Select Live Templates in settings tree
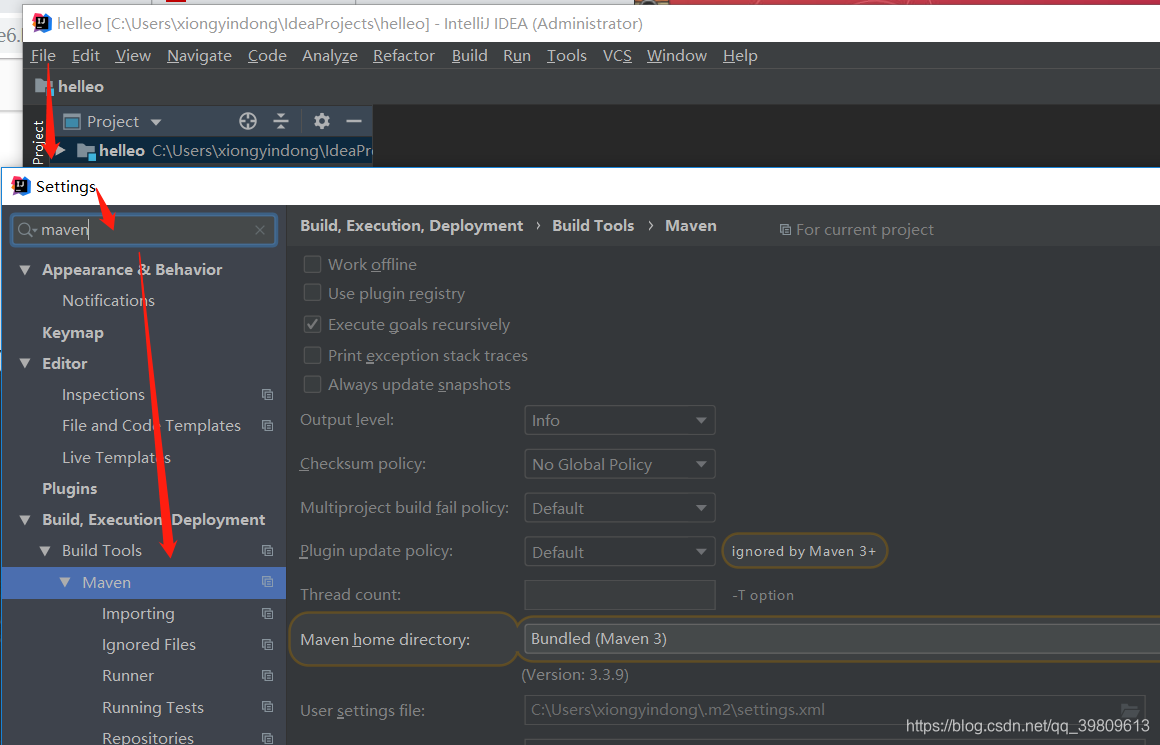 [116, 457]
